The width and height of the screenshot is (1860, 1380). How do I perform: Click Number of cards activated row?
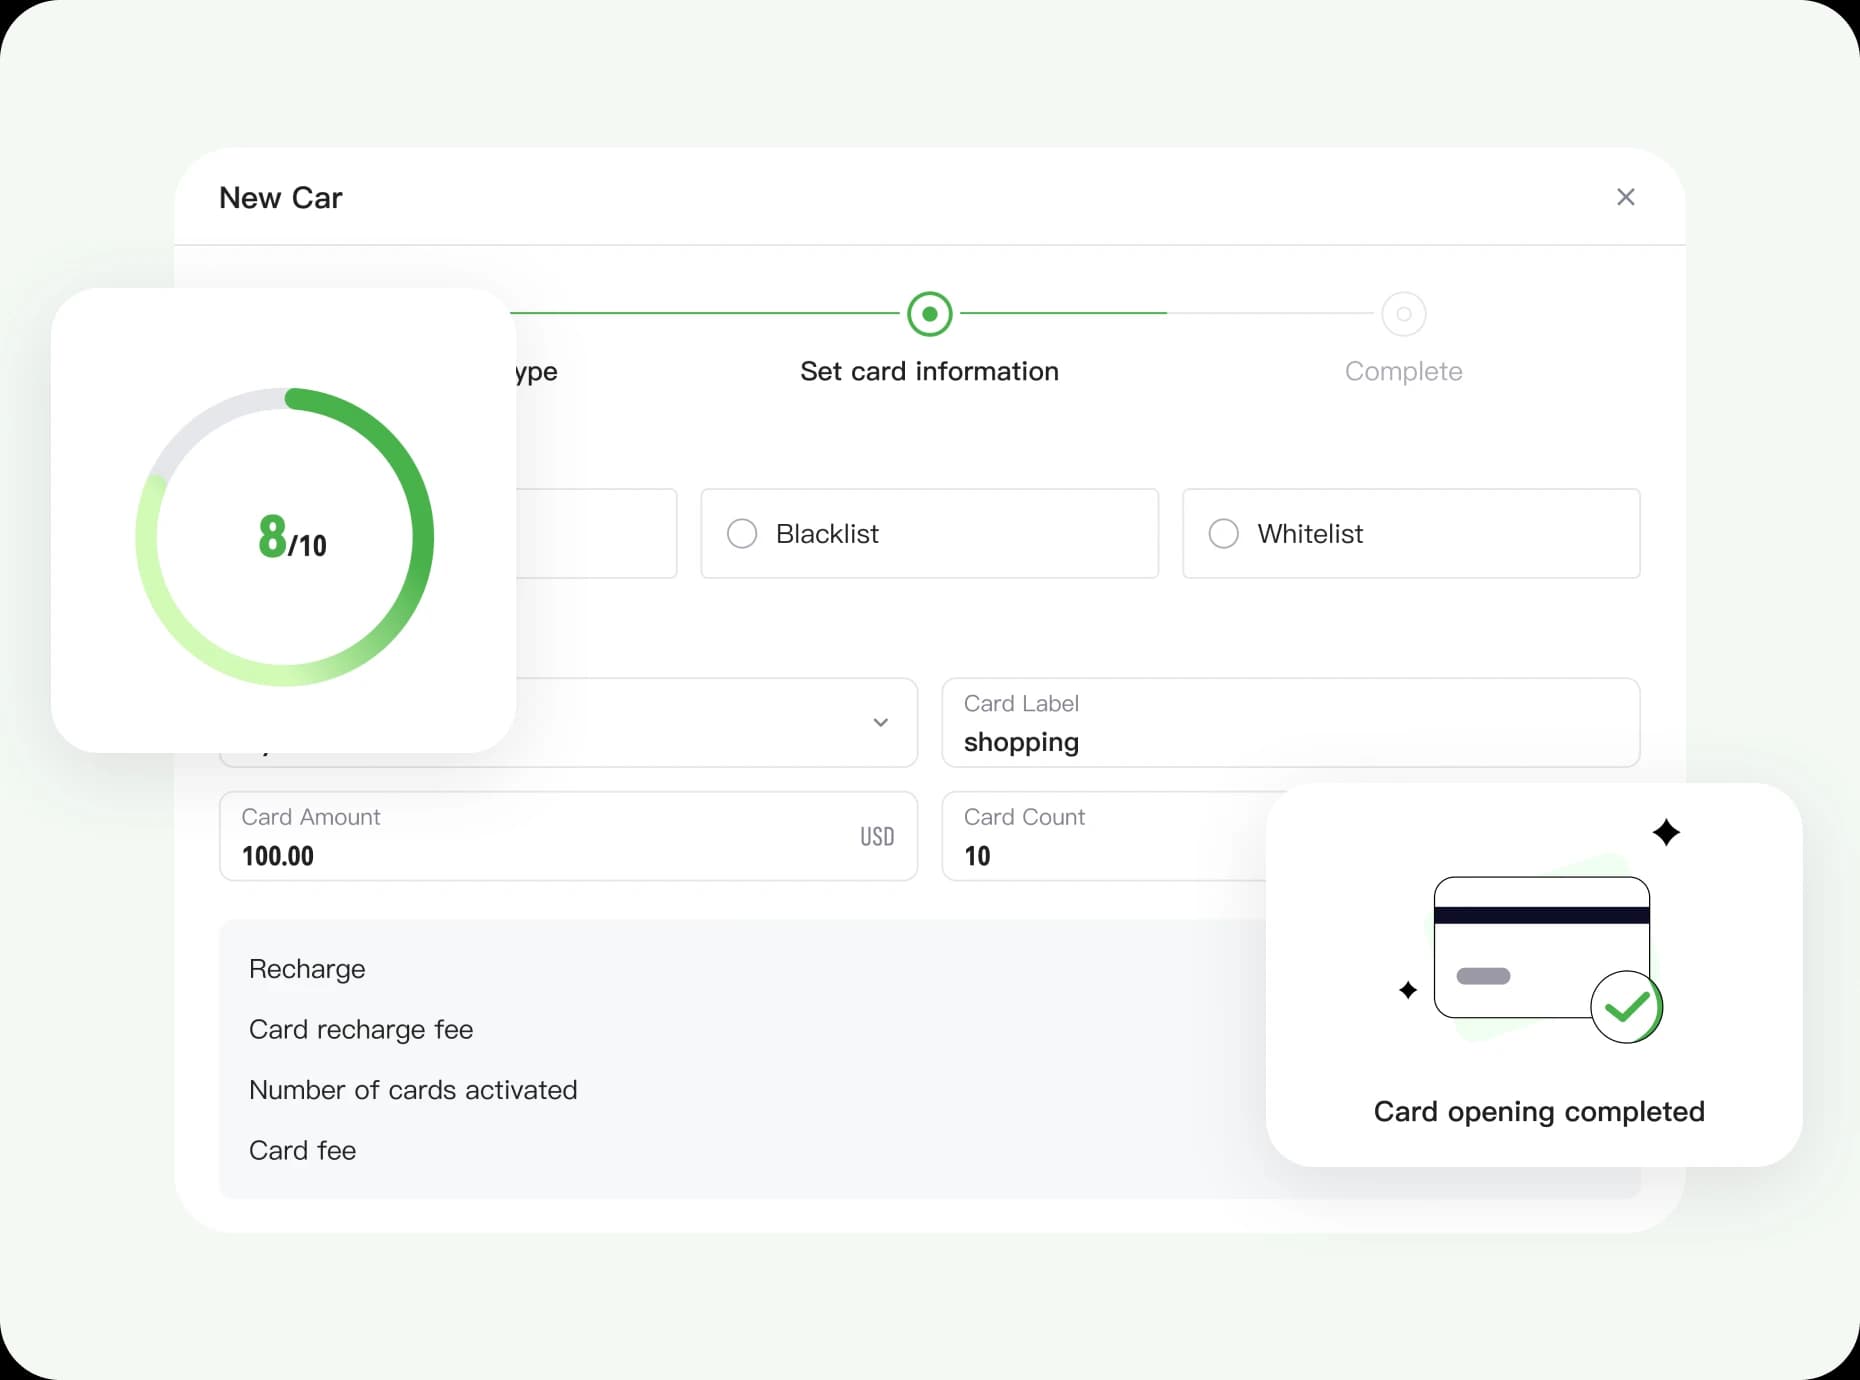click(x=413, y=1090)
